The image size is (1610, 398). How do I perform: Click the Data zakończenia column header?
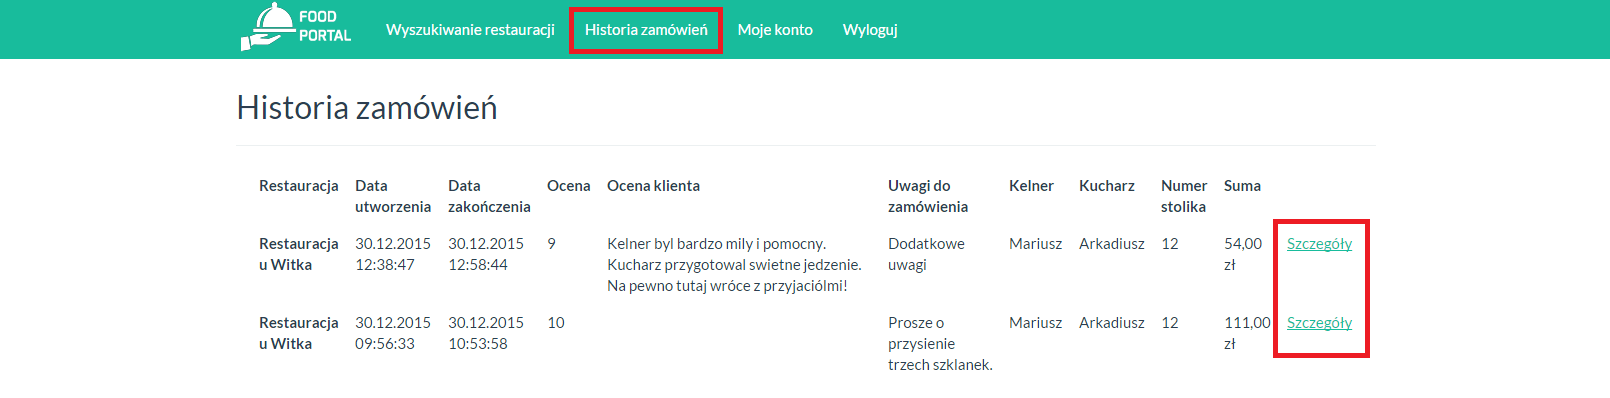click(489, 196)
